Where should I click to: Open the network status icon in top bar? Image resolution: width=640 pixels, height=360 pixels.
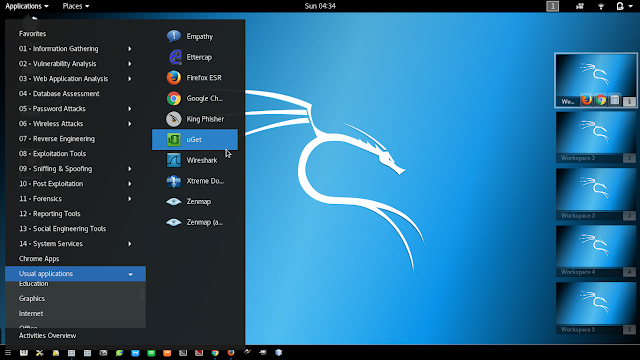(x=601, y=6)
